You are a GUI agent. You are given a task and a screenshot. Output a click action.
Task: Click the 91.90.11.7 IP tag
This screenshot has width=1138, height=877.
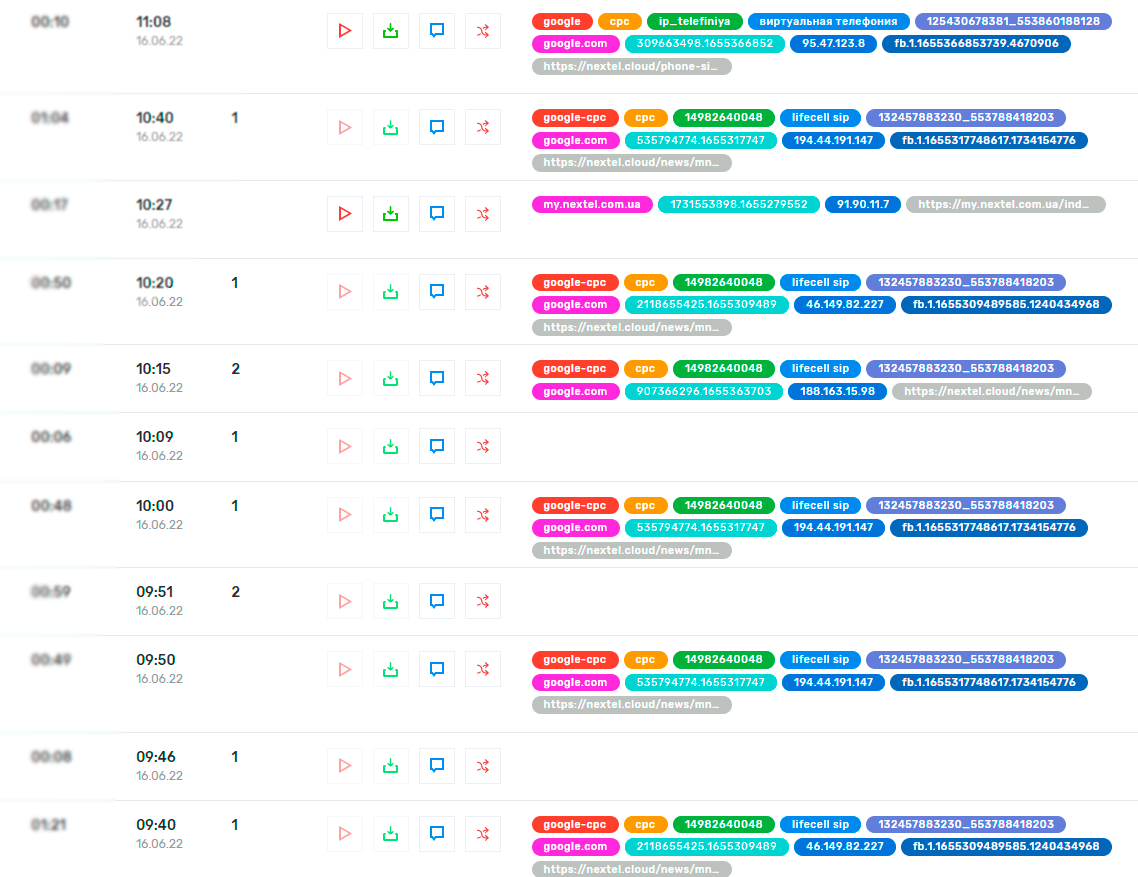863,205
